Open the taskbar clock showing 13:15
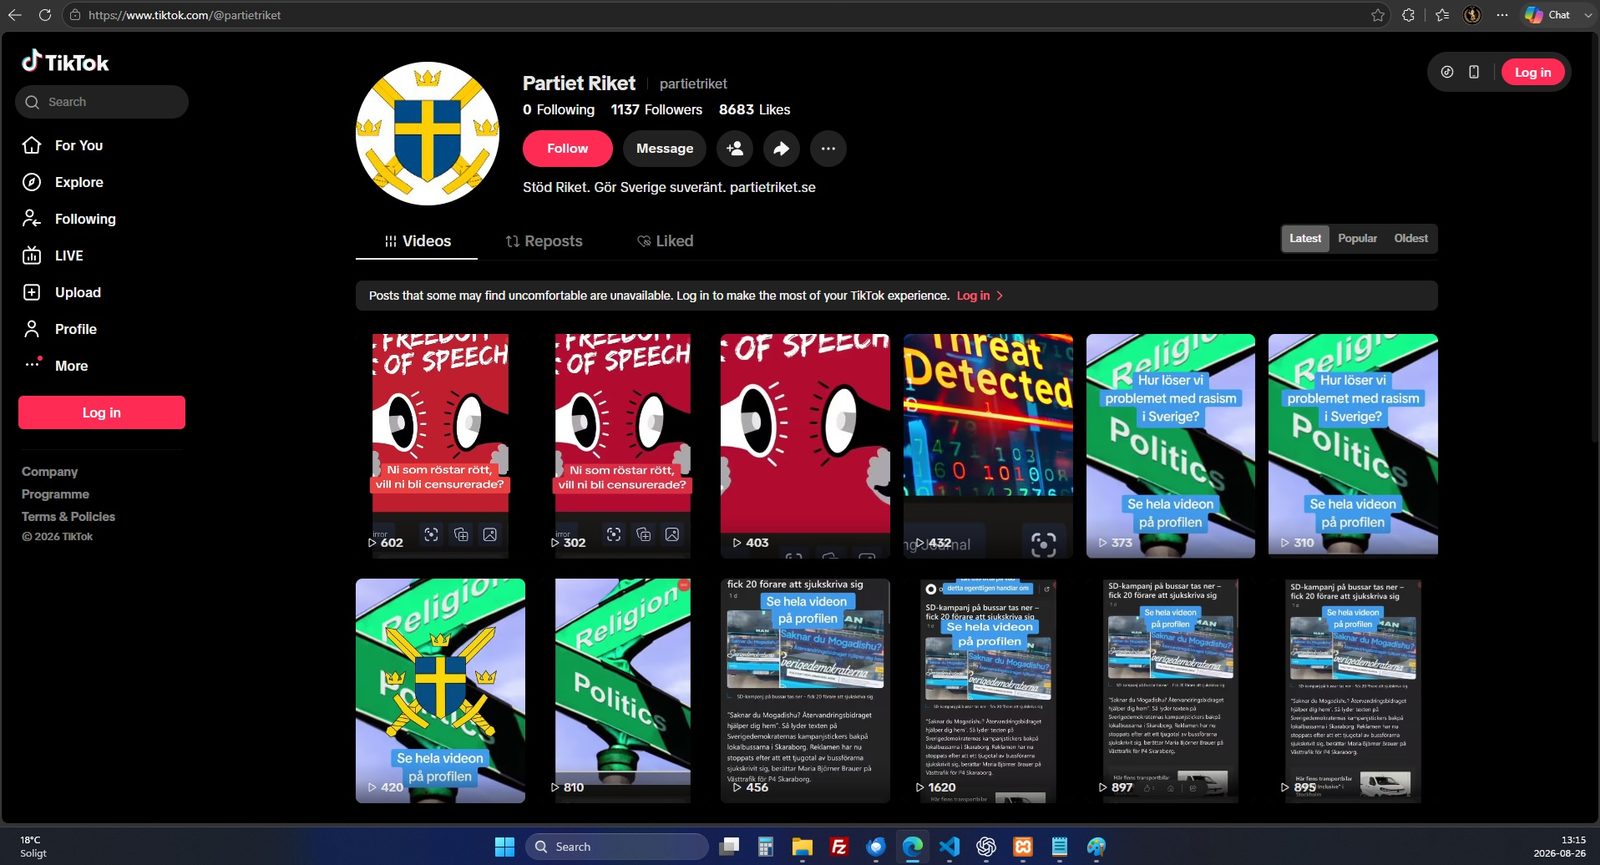Screen dimensions: 1600x865 click(1559, 847)
